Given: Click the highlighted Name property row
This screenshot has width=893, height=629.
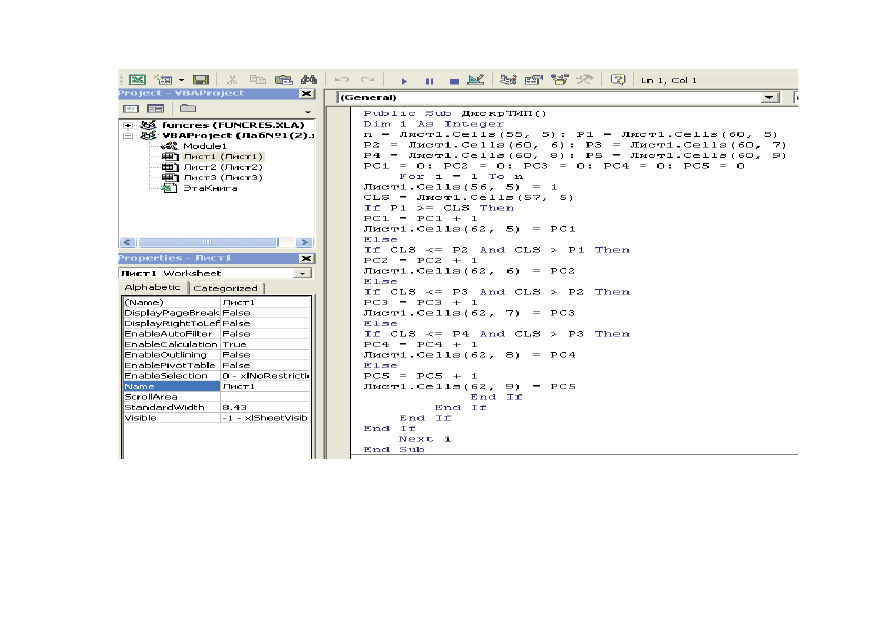Looking at the screenshot, I should (x=217, y=386).
